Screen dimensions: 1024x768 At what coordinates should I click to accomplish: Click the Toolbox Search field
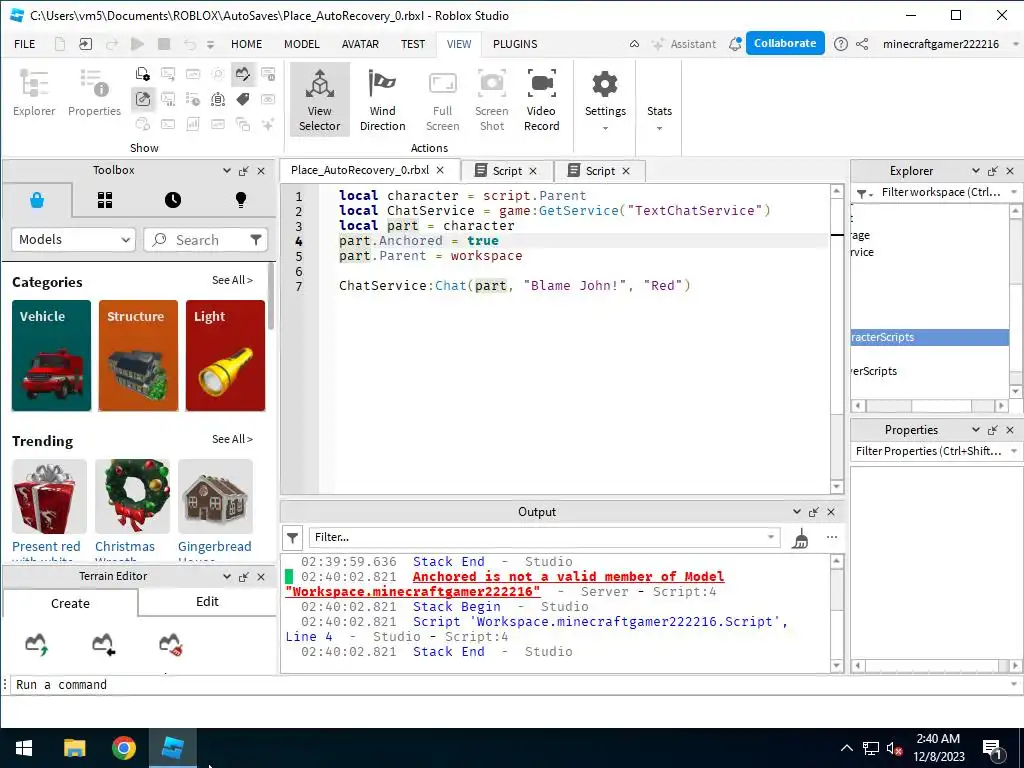tap(197, 240)
